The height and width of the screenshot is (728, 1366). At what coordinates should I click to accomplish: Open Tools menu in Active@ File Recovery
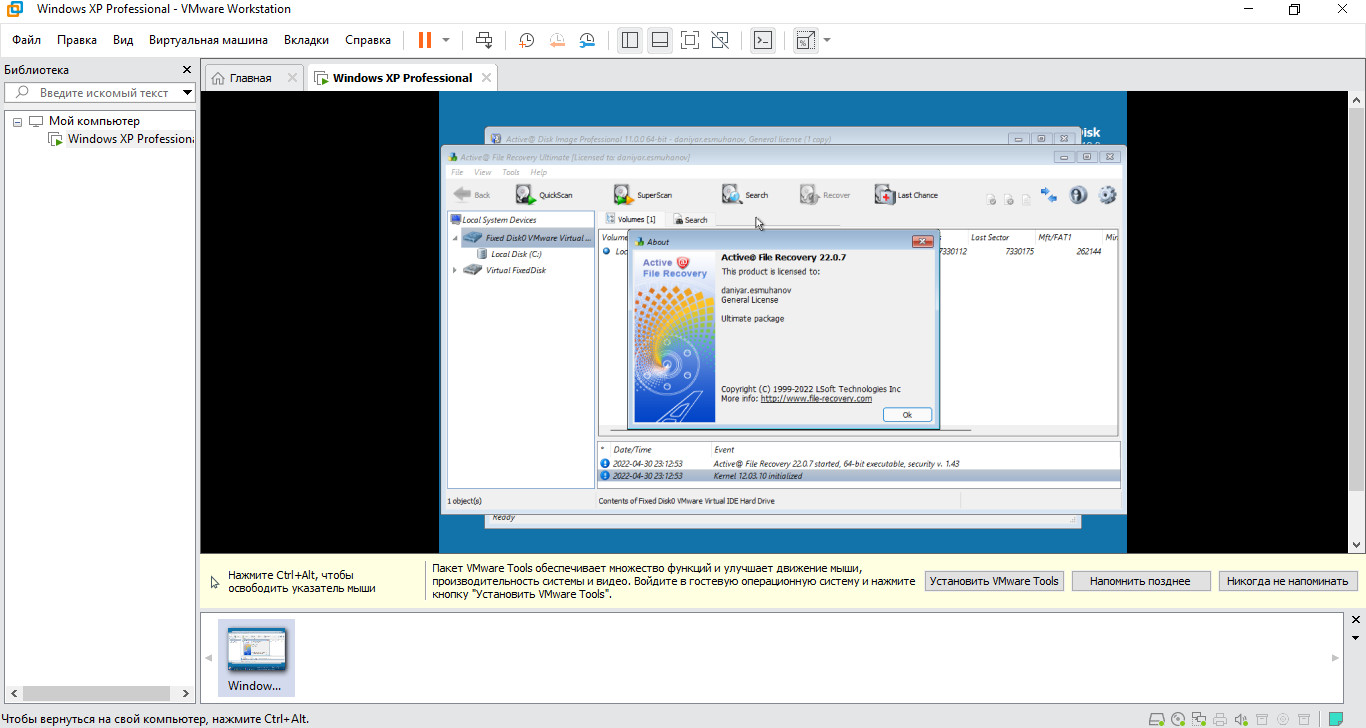click(511, 173)
